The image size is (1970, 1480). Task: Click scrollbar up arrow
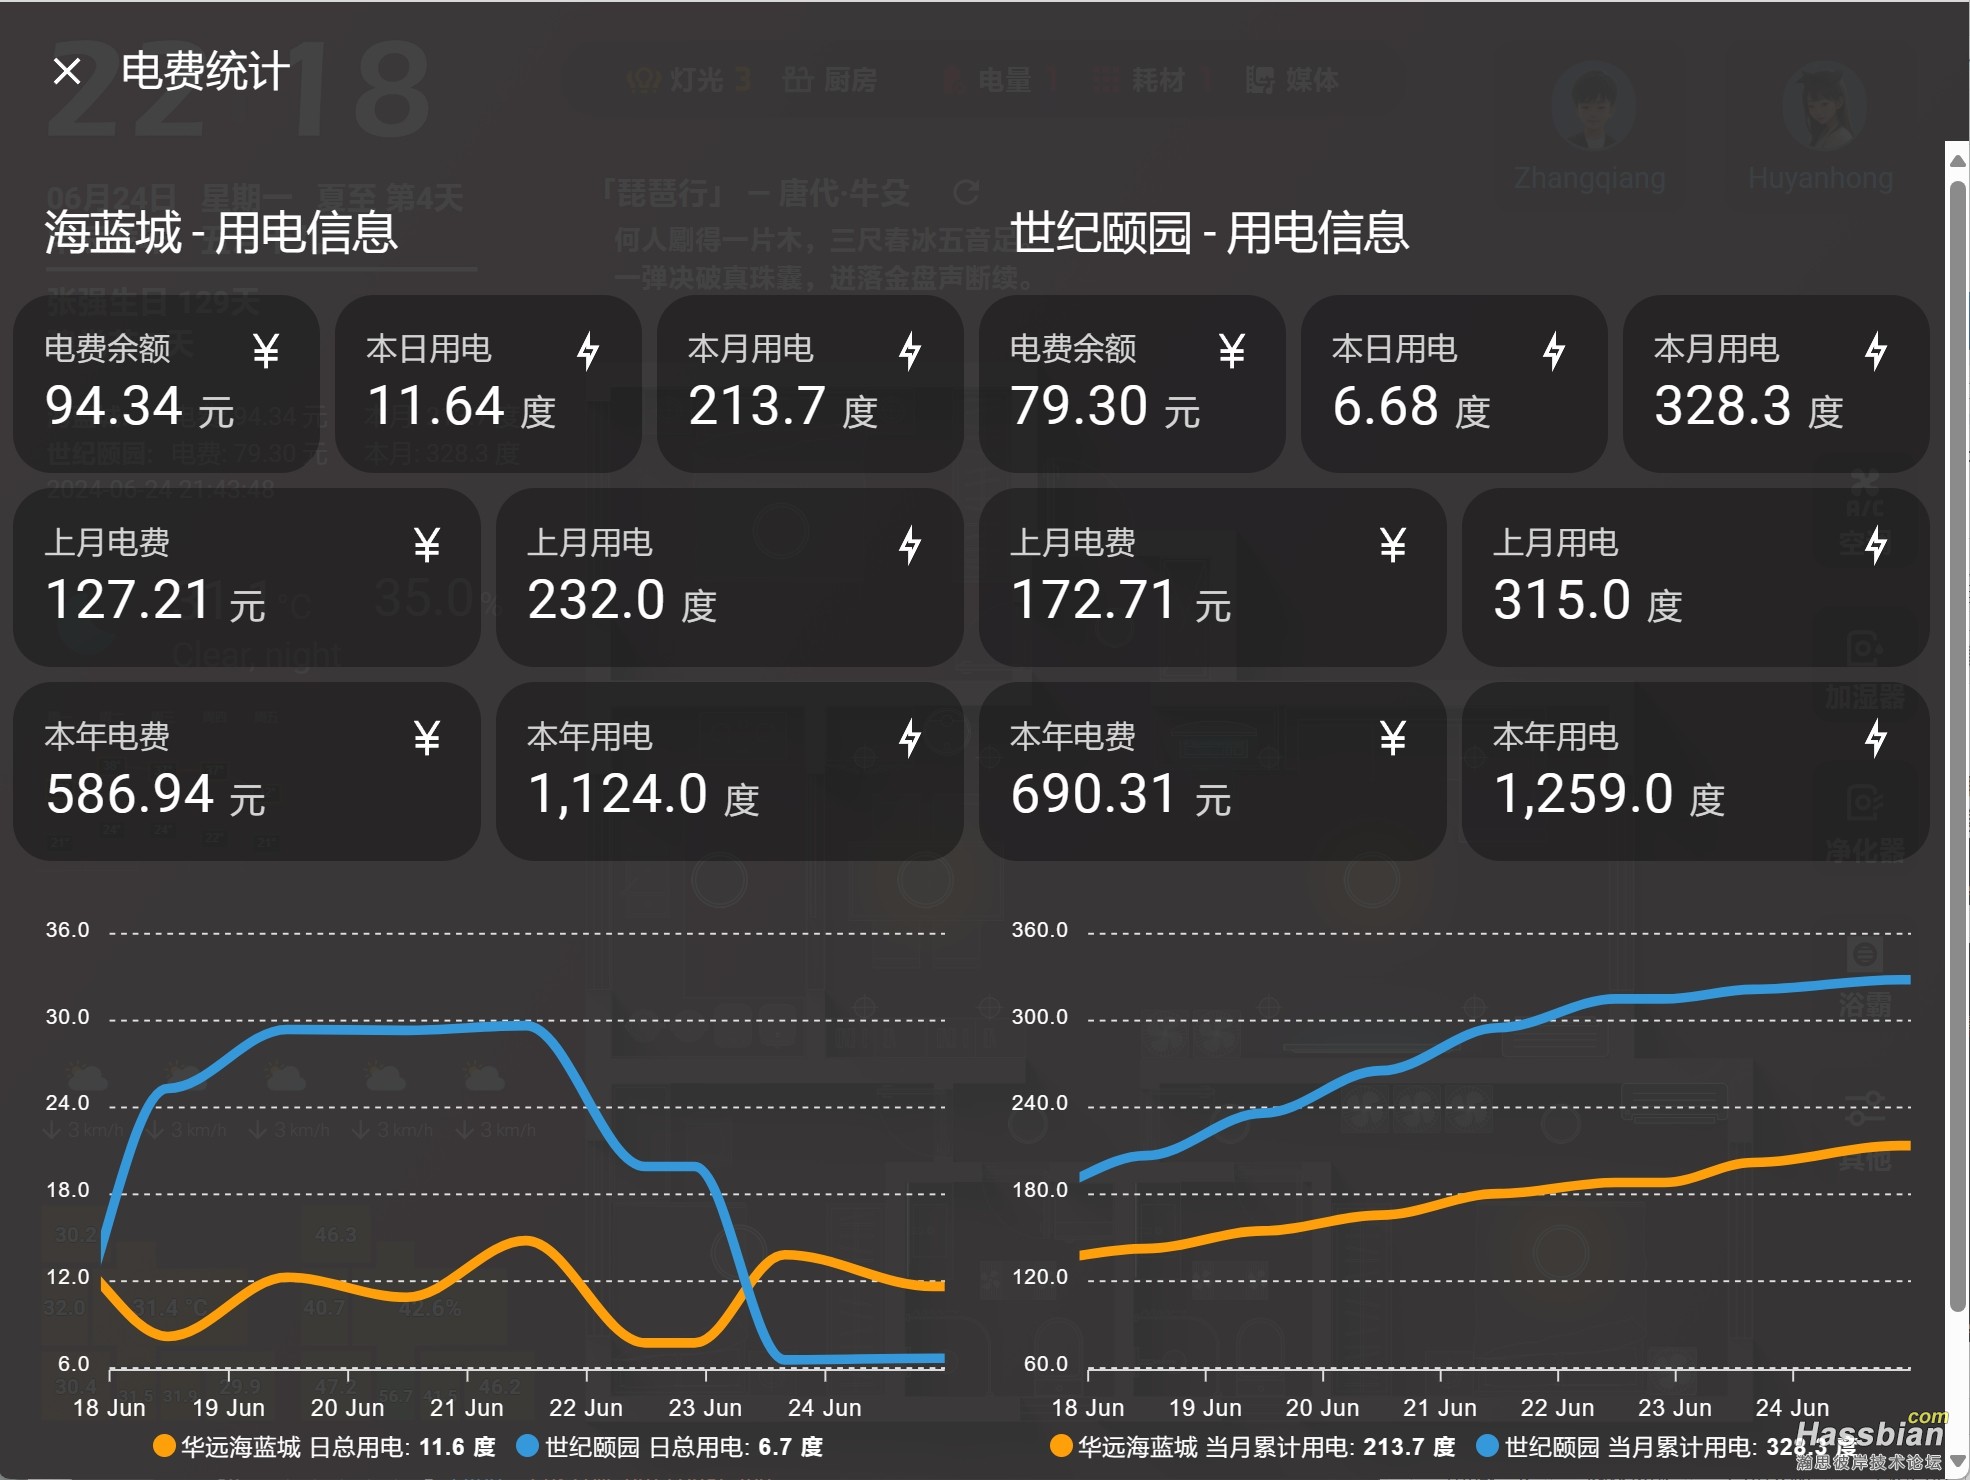[1958, 161]
